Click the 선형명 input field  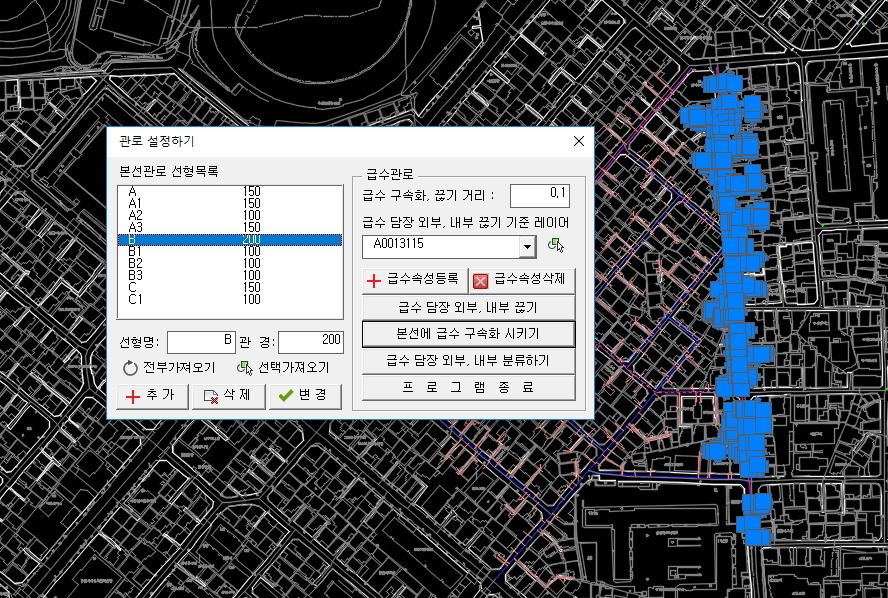pos(201,342)
